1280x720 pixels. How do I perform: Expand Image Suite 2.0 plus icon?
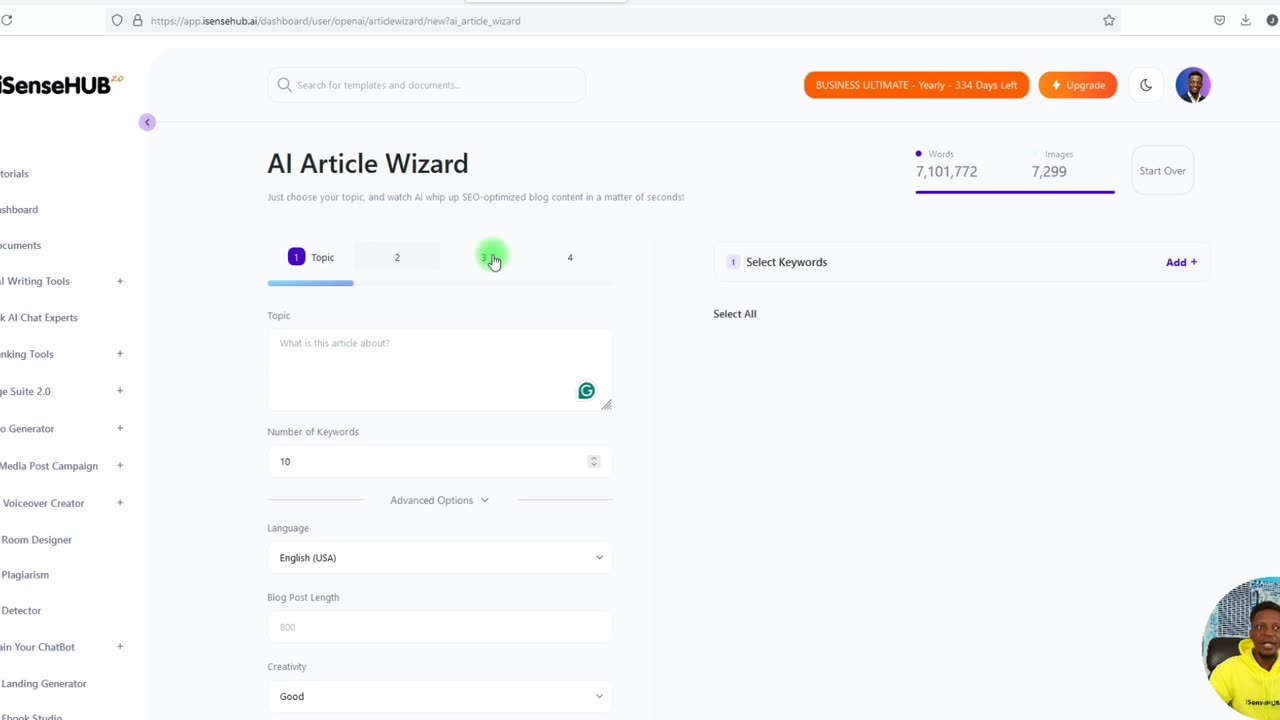click(120, 391)
